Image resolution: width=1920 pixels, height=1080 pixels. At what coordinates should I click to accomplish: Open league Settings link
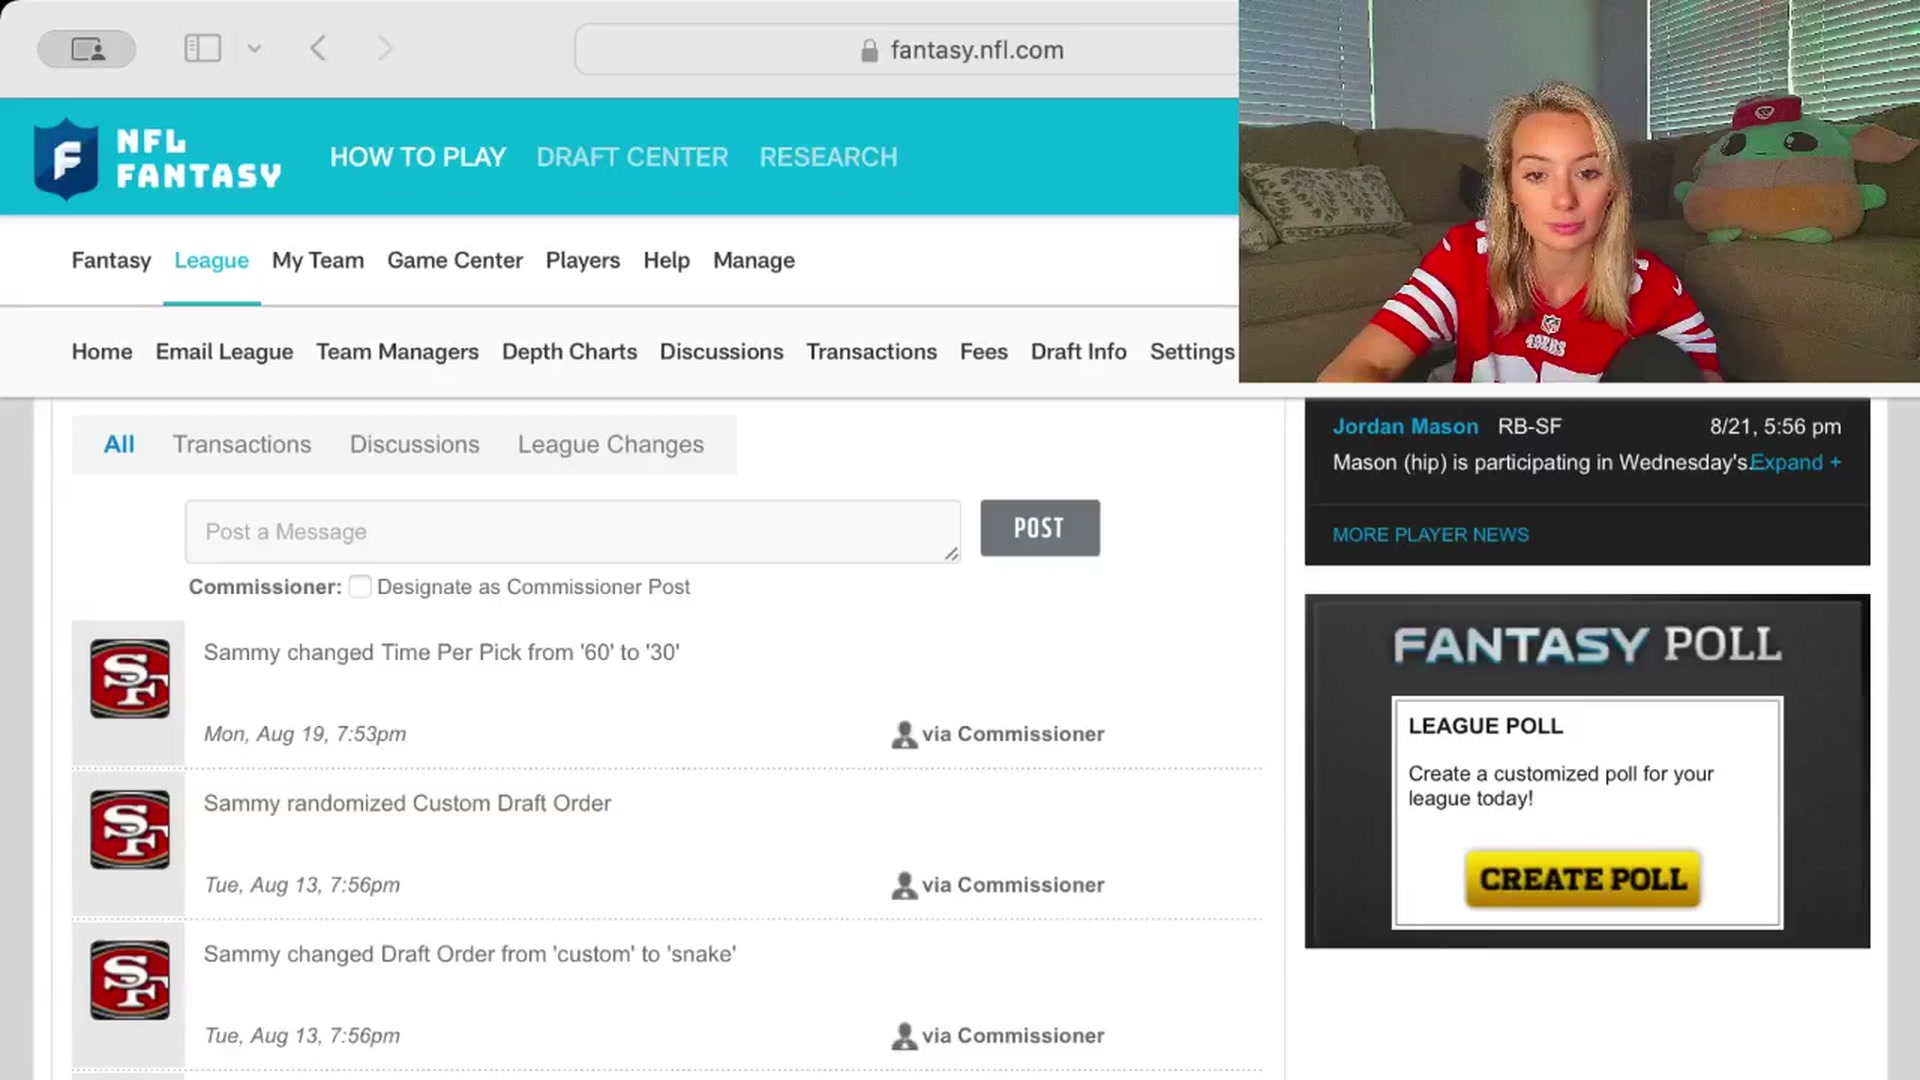point(1192,352)
